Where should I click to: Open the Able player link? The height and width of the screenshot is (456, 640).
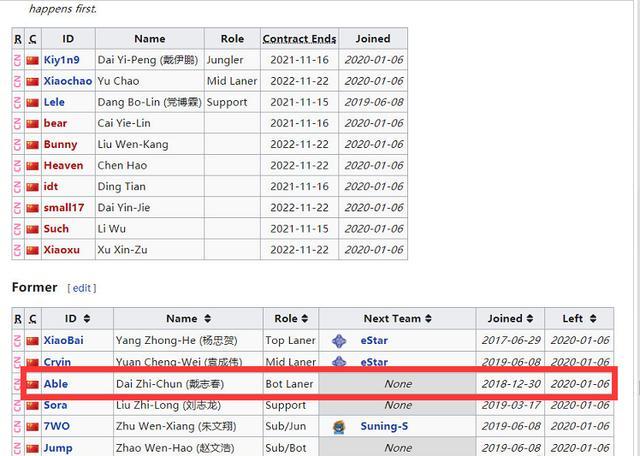[x=56, y=384]
